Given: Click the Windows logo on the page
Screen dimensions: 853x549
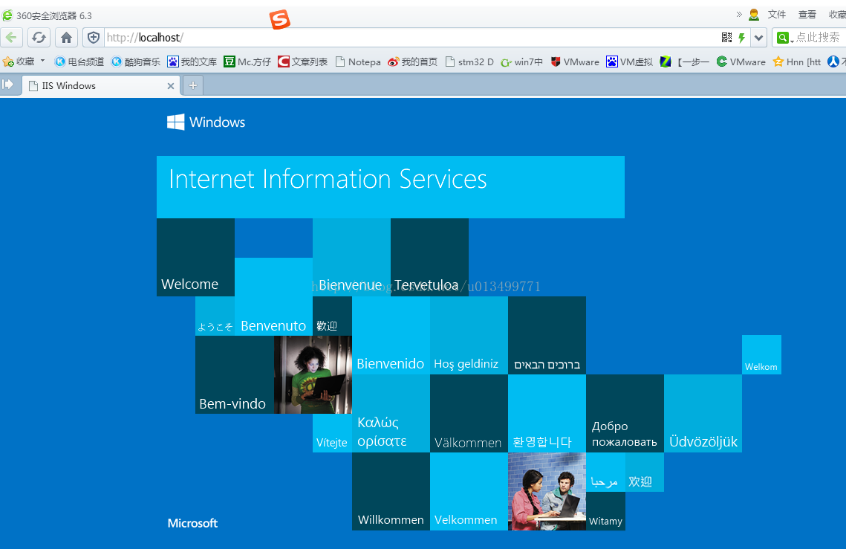Looking at the screenshot, I should (x=206, y=122).
